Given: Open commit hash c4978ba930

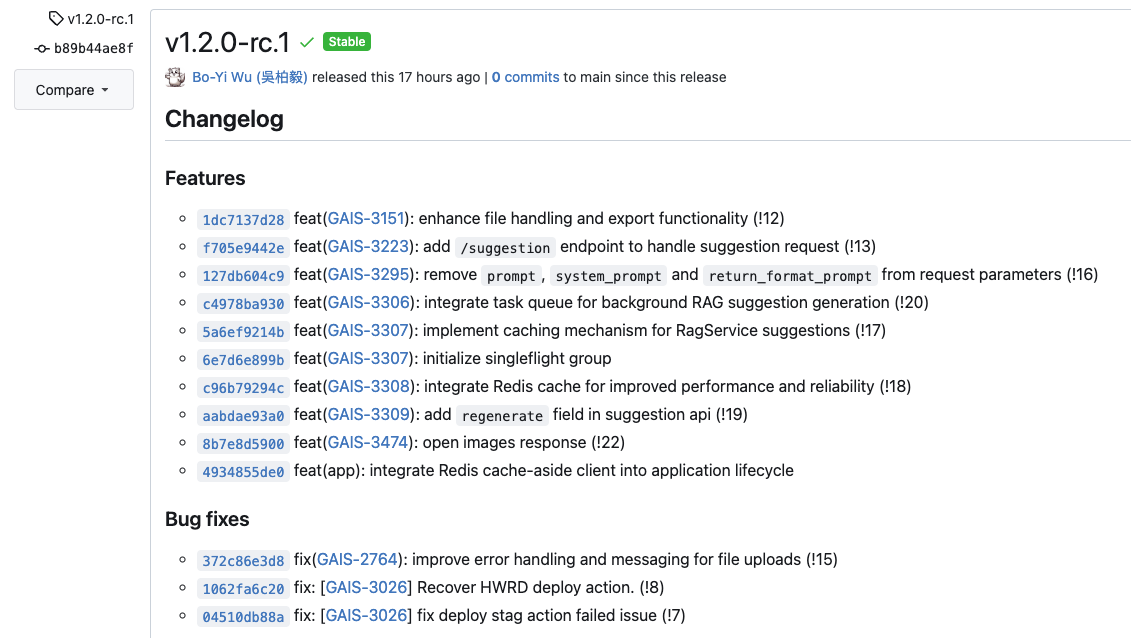Looking at the screenshot, I should pos(243,303).
